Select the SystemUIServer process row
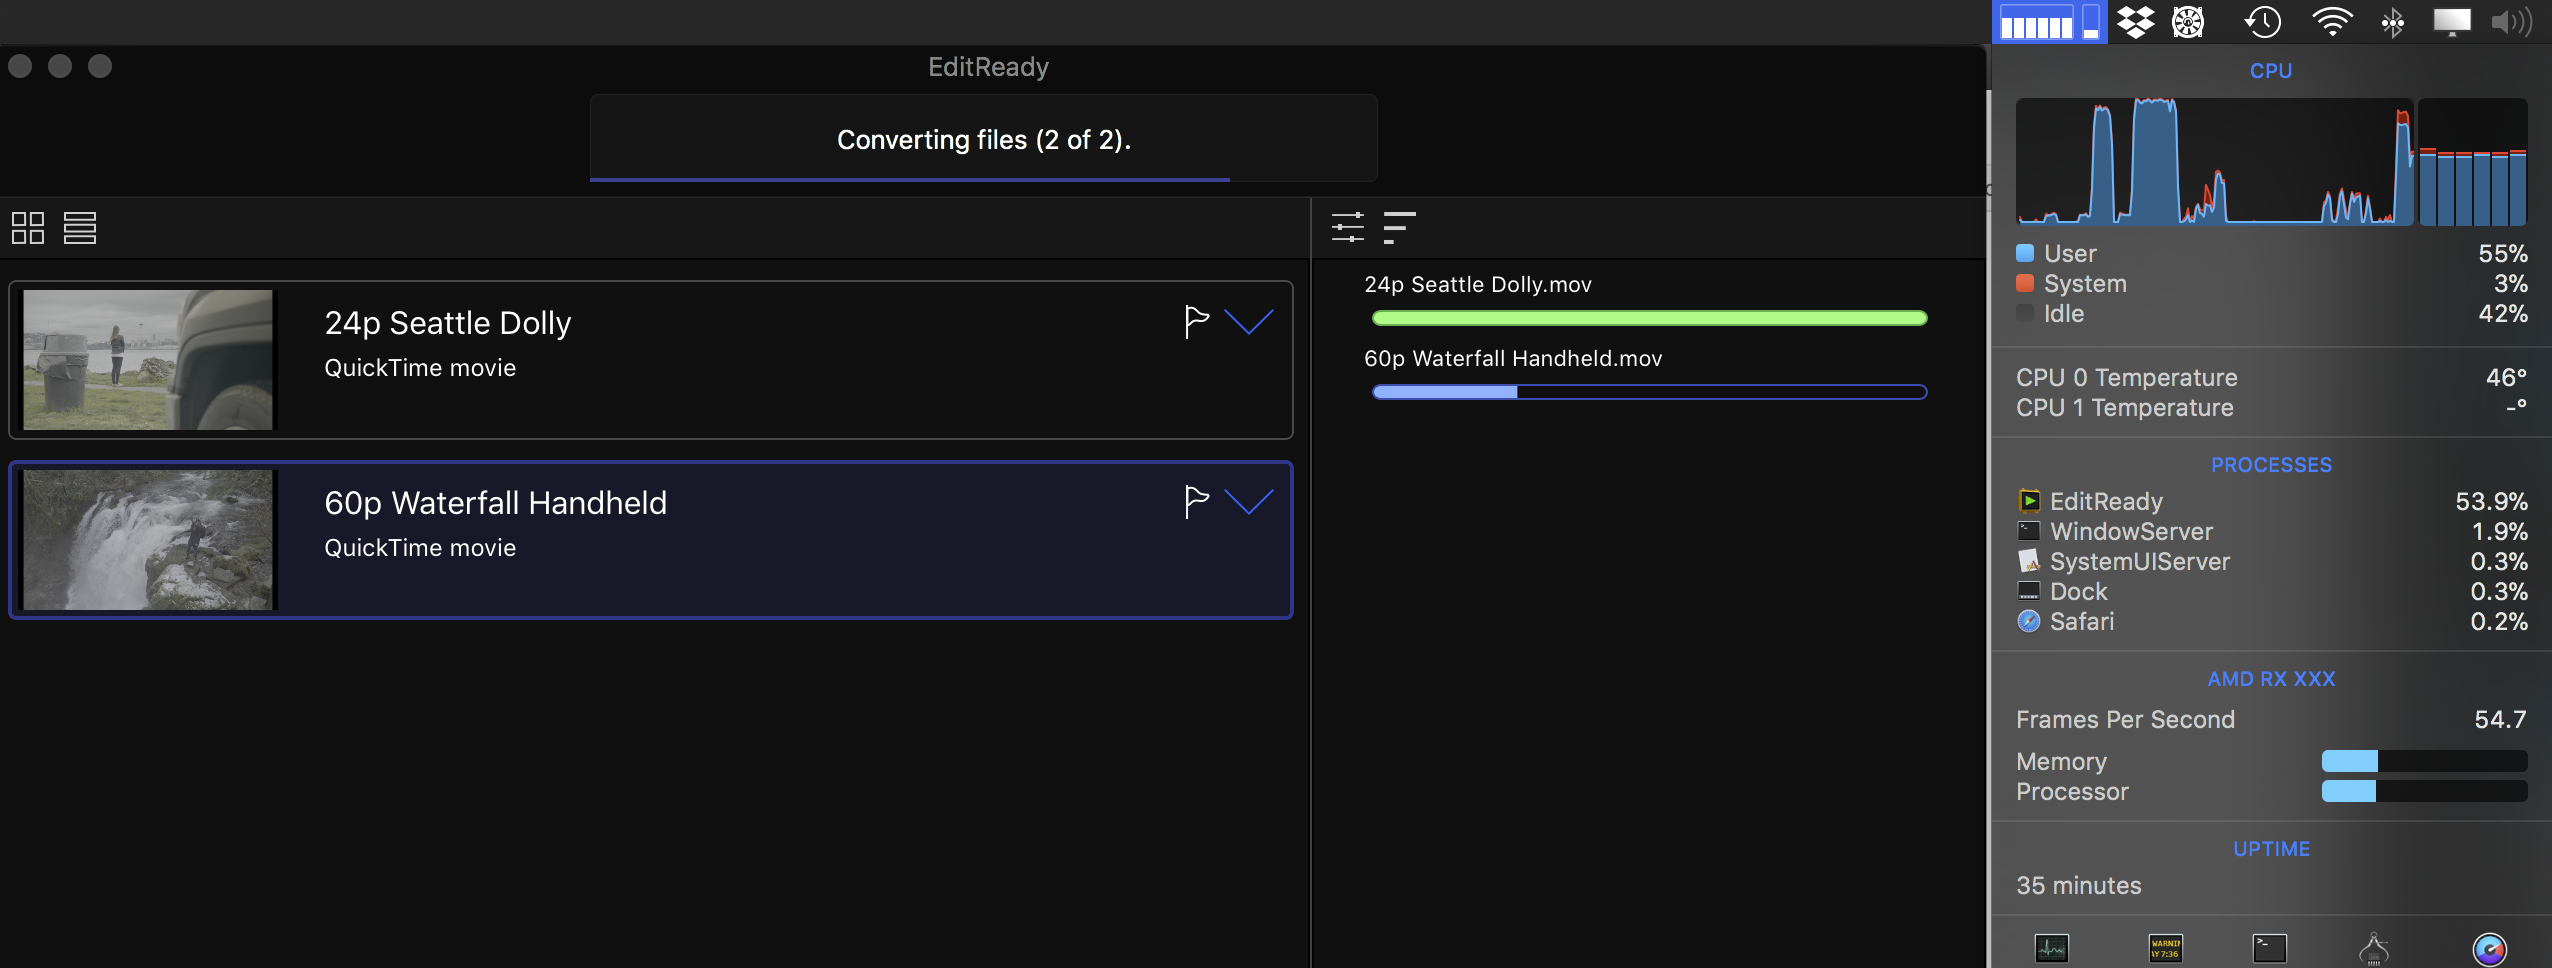Viewport: 2552px width, 968px height. [2272, 562]
